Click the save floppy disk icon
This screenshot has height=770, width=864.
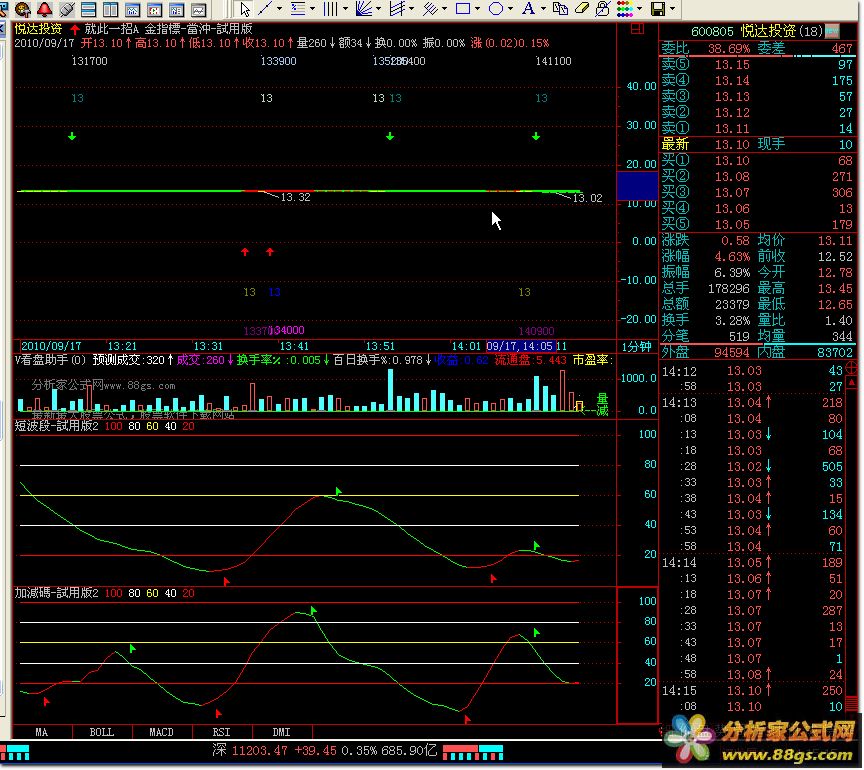pos(657,8)
